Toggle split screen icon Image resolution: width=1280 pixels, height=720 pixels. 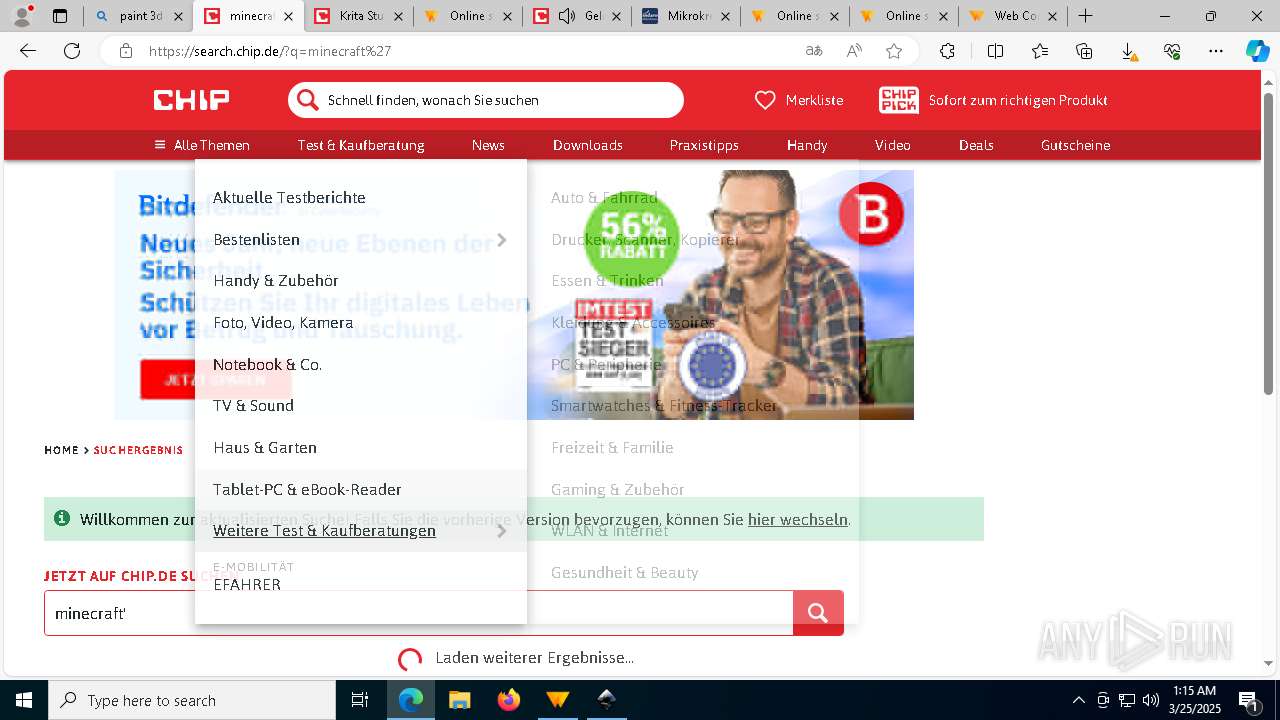995,51
